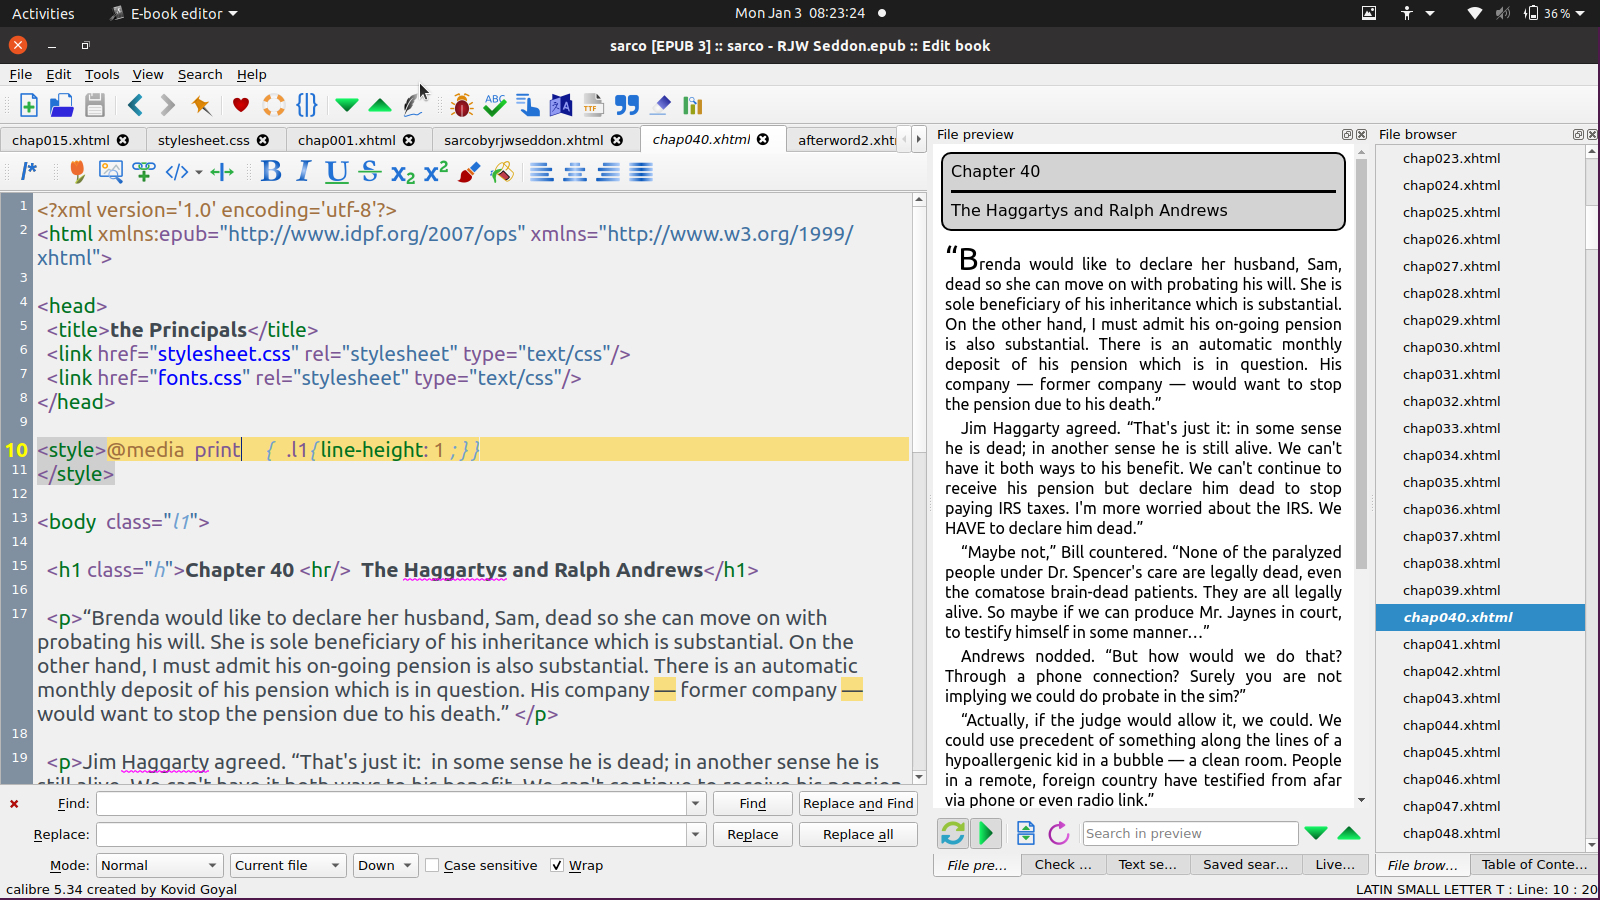This screenshot has height=900, width=1600.
Task: Click the strikethrough formatting icon
Action: (370, 172)
